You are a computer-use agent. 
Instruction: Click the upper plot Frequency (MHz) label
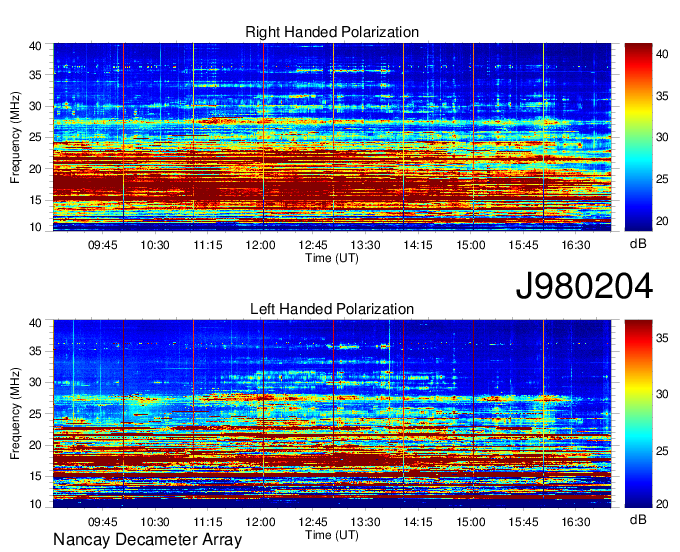click(x=15, y=137)
